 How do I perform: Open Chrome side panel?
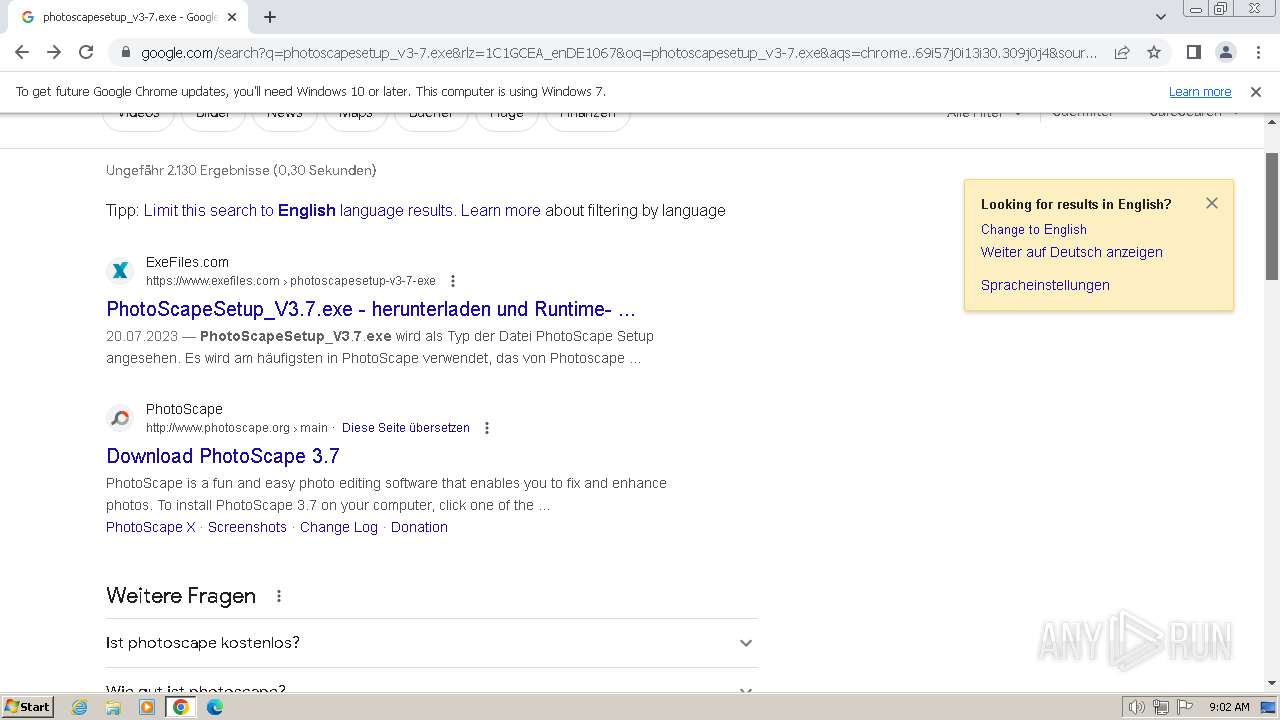tap(1194, 52)
